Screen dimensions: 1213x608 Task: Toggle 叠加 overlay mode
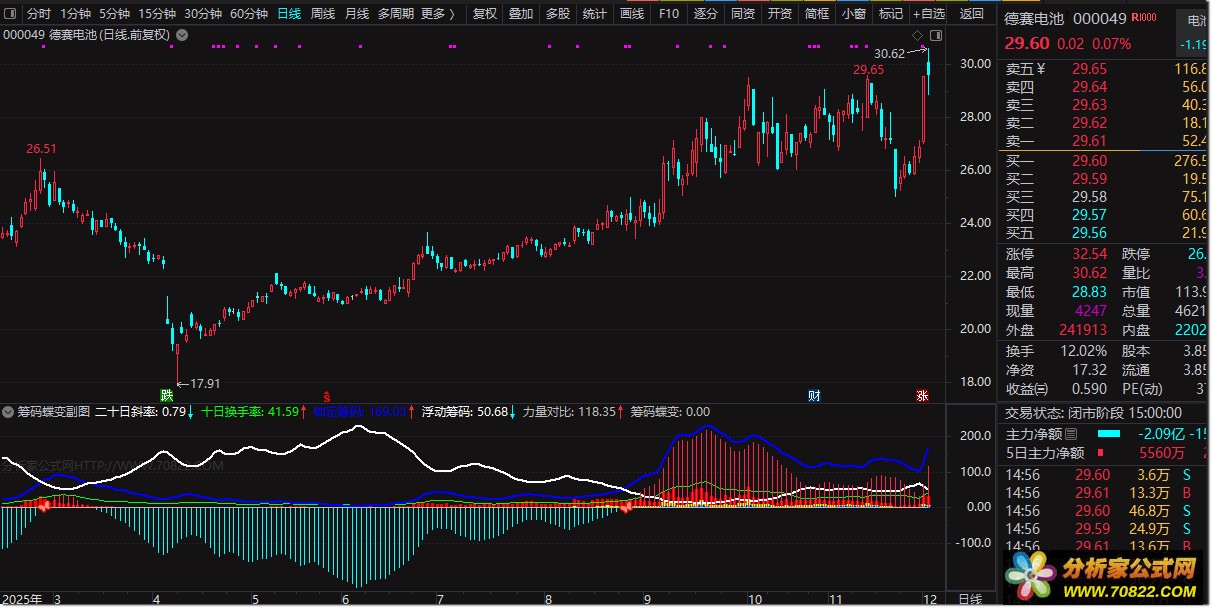pyautogui.click(x=520, y=14)
